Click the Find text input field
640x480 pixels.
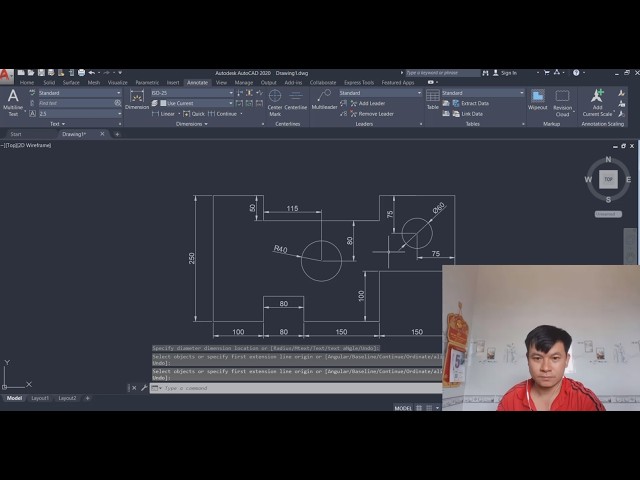coord(76,103)
